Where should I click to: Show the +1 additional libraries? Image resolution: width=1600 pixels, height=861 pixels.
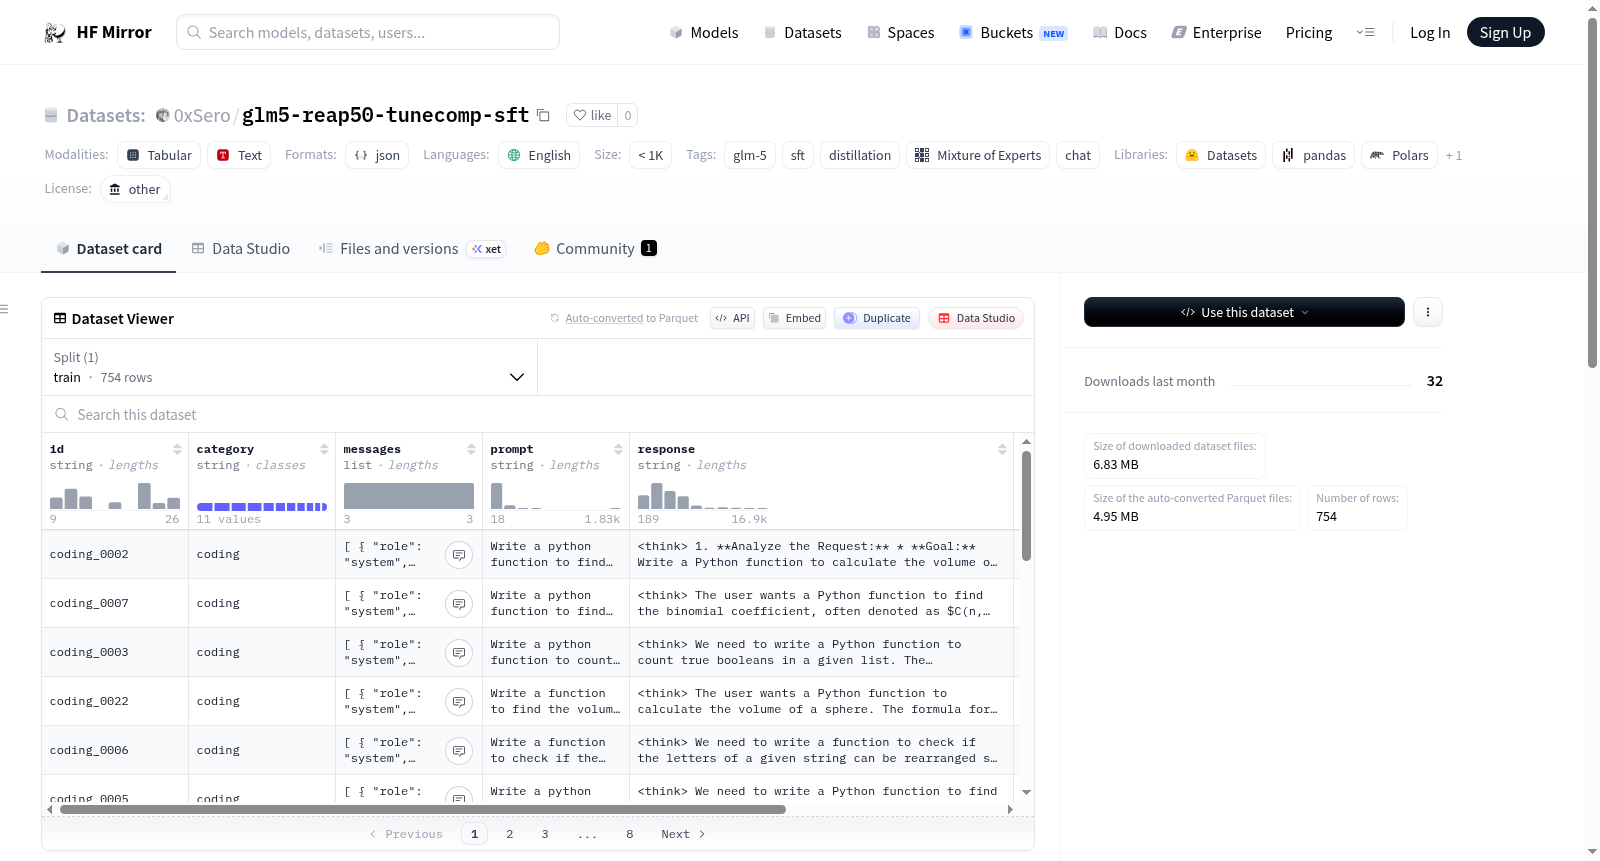1454,156
